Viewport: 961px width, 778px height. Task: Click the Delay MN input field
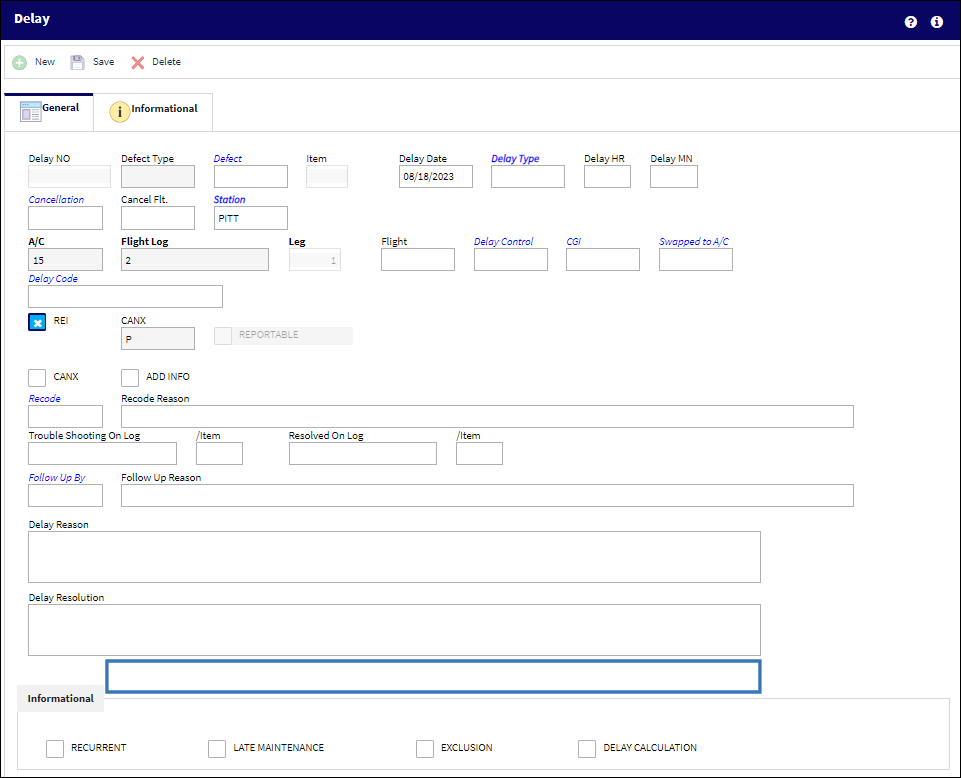(x=674, y=177)
